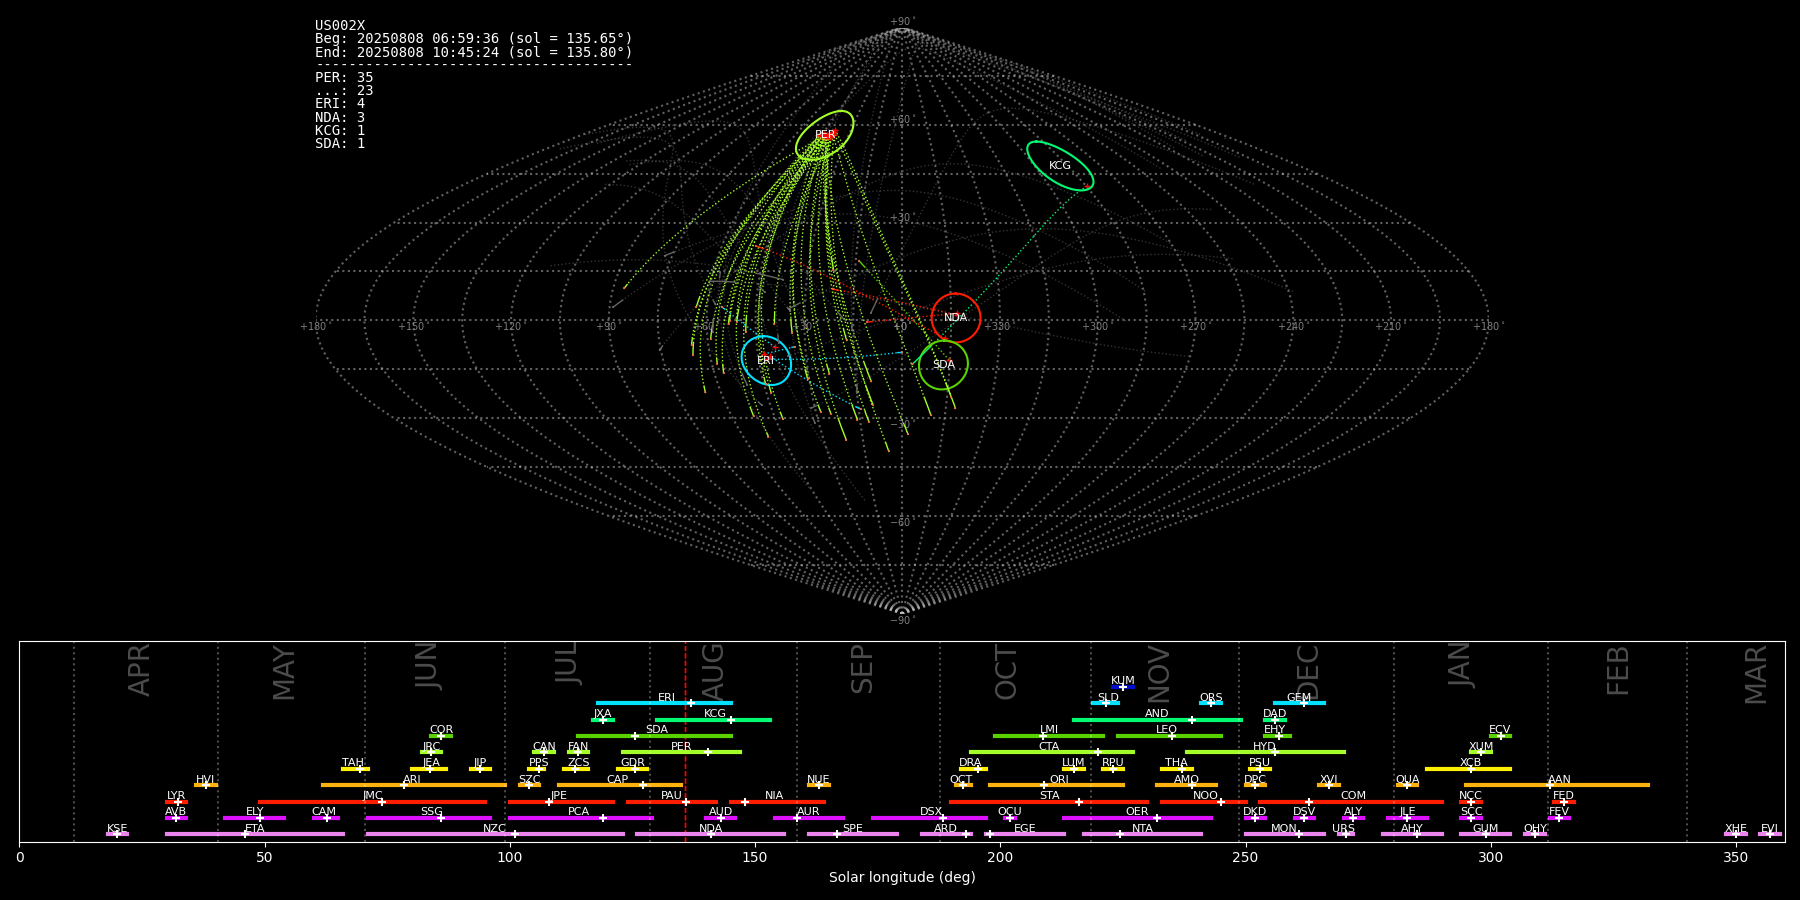The height and width of the screenshot is (900, 1800).
Task: Click the NDA shower bar in the timeline
Action: click(x=710, y=834)
